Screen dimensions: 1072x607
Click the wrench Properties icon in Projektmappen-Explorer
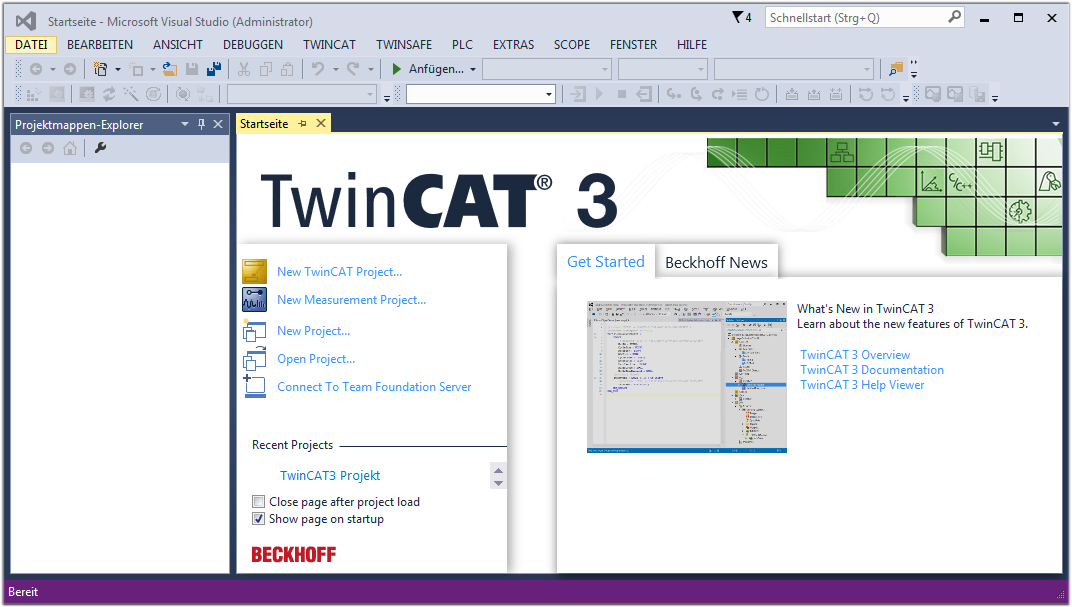(99, 147)
